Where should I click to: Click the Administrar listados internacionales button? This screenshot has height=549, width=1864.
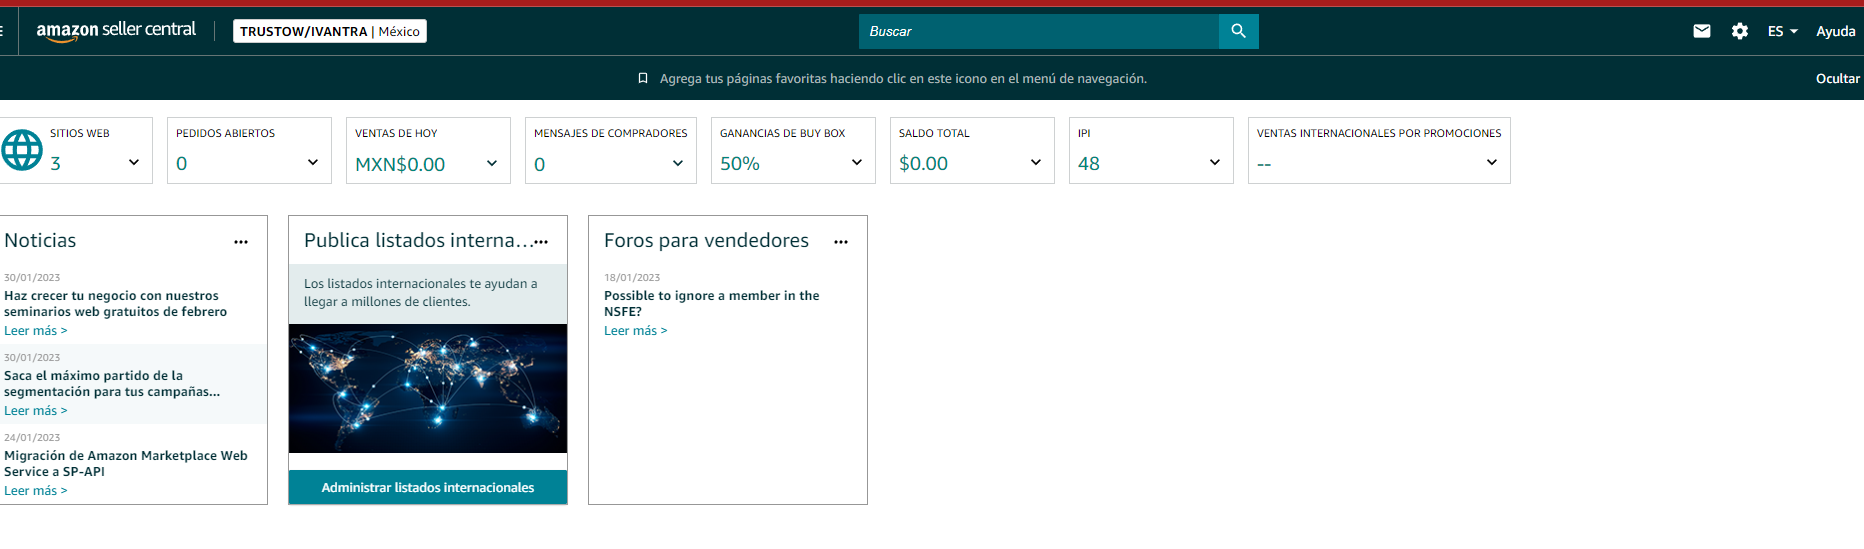428,487
